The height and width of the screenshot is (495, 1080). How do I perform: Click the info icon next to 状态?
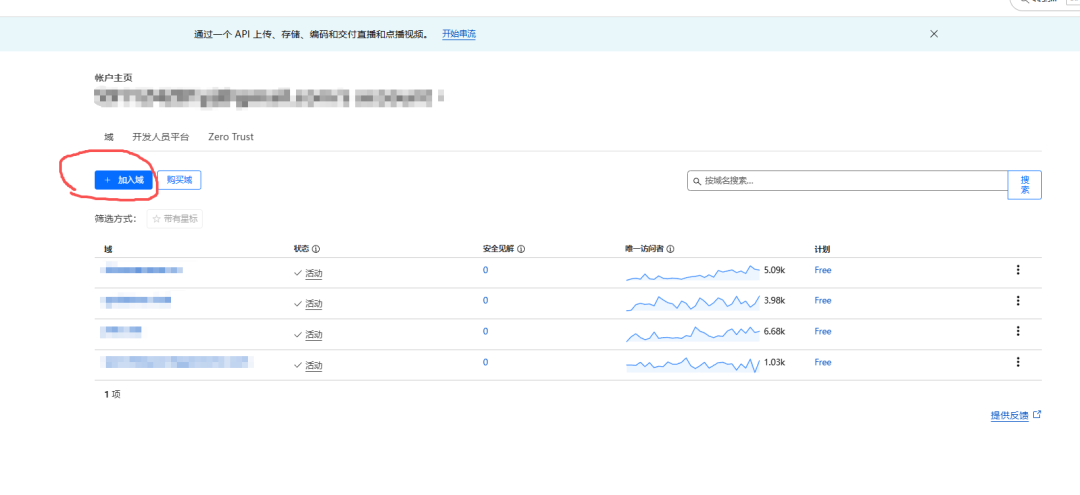tap(316, 250)
